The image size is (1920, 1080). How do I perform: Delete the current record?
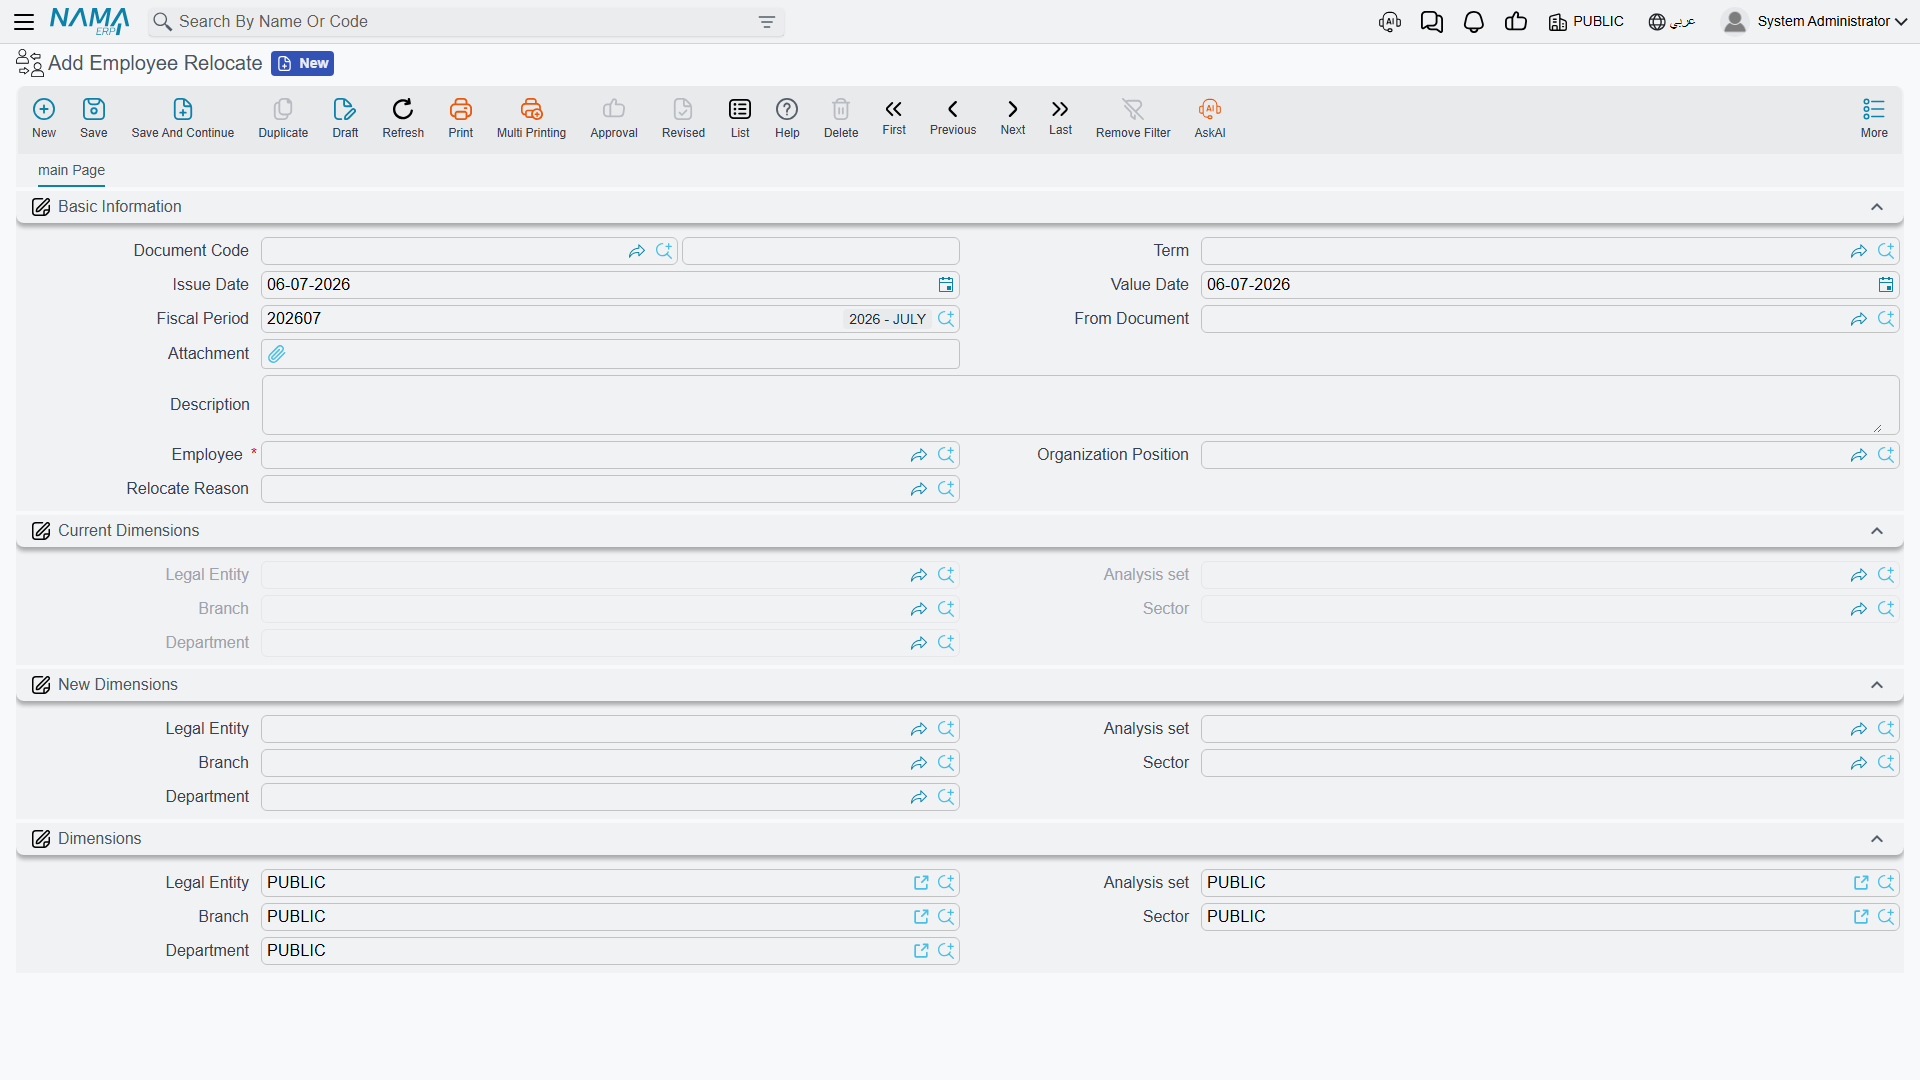841,118
